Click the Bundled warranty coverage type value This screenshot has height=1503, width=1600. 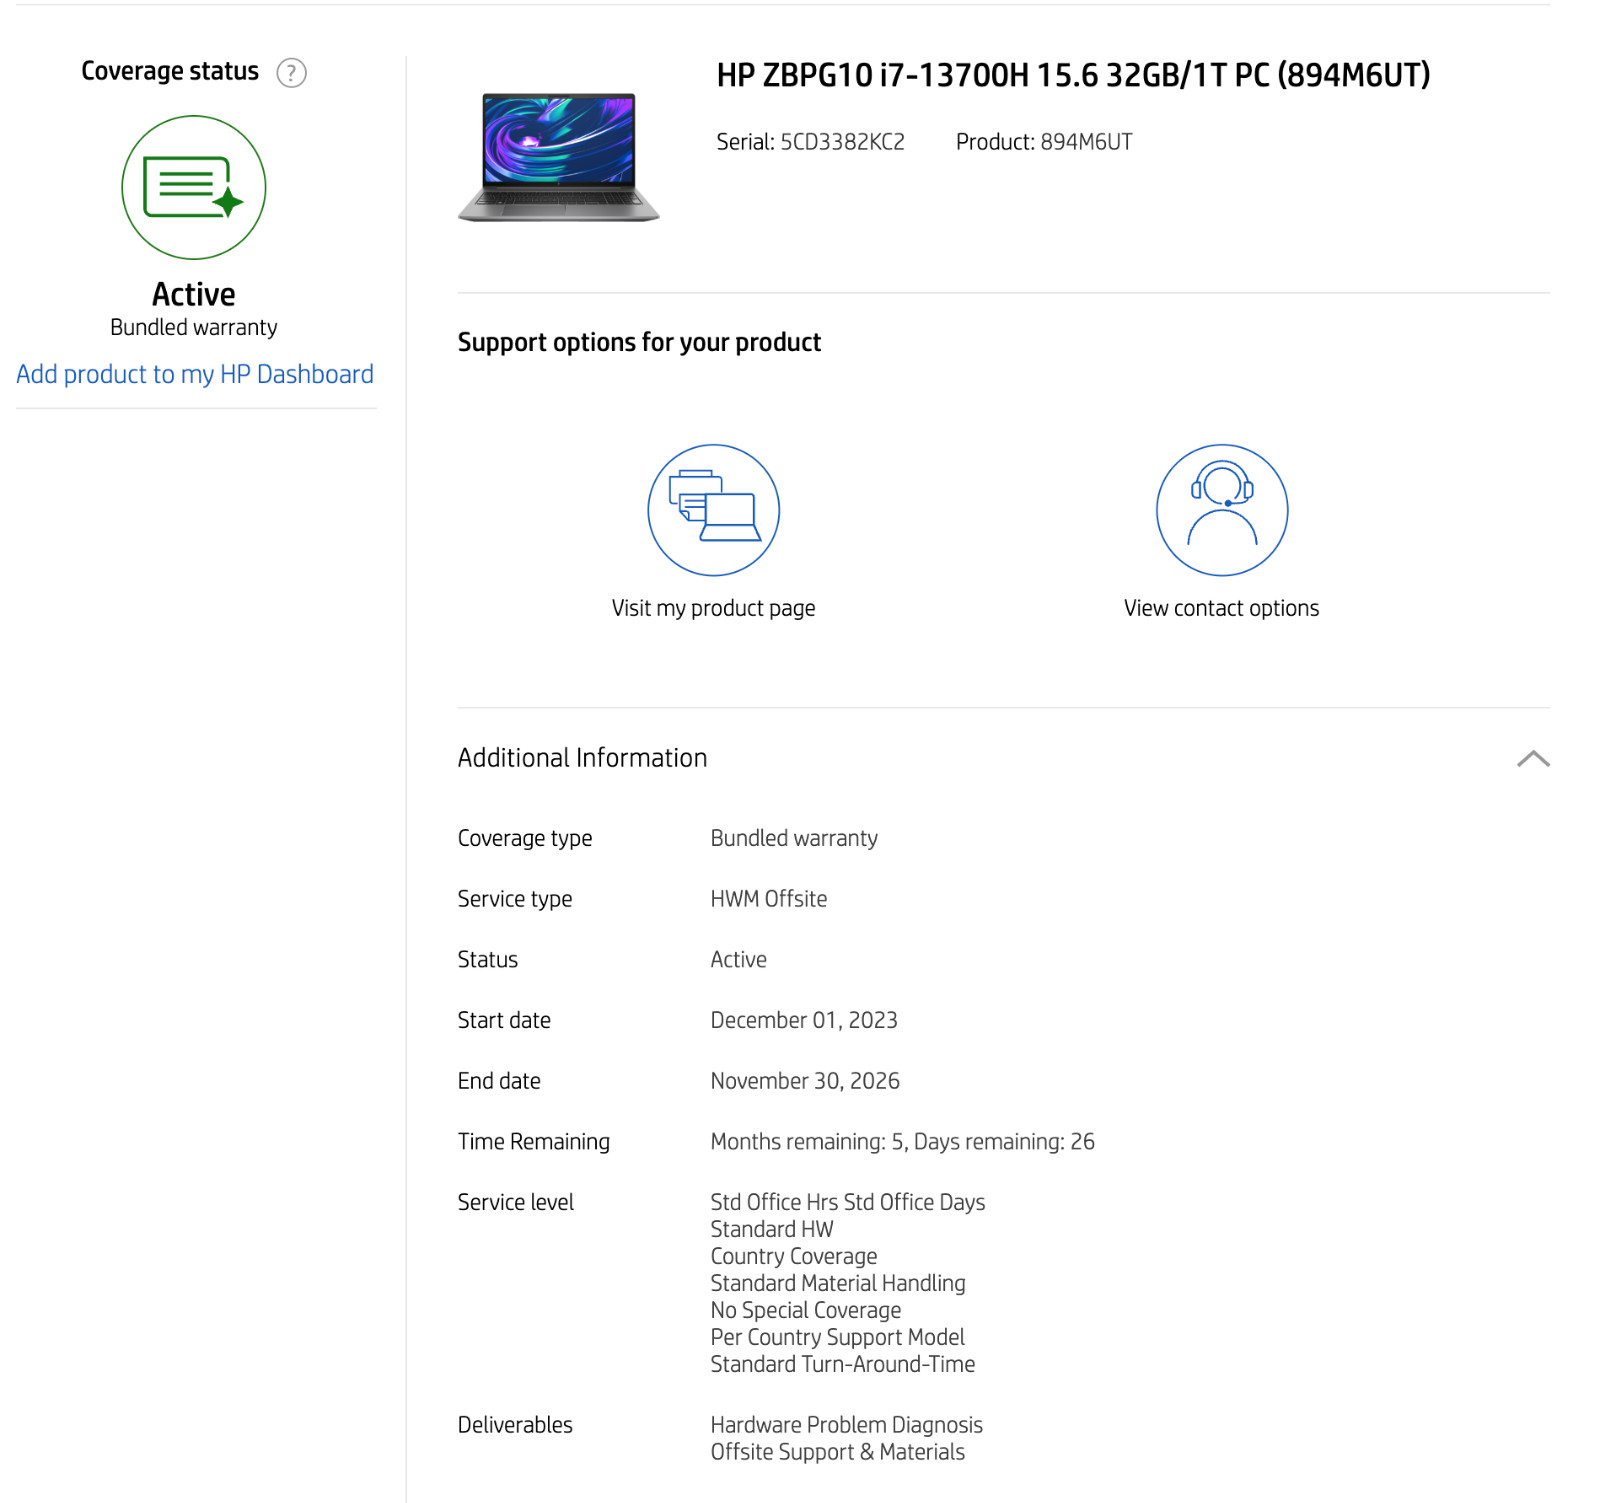click(x=794, y=838)
